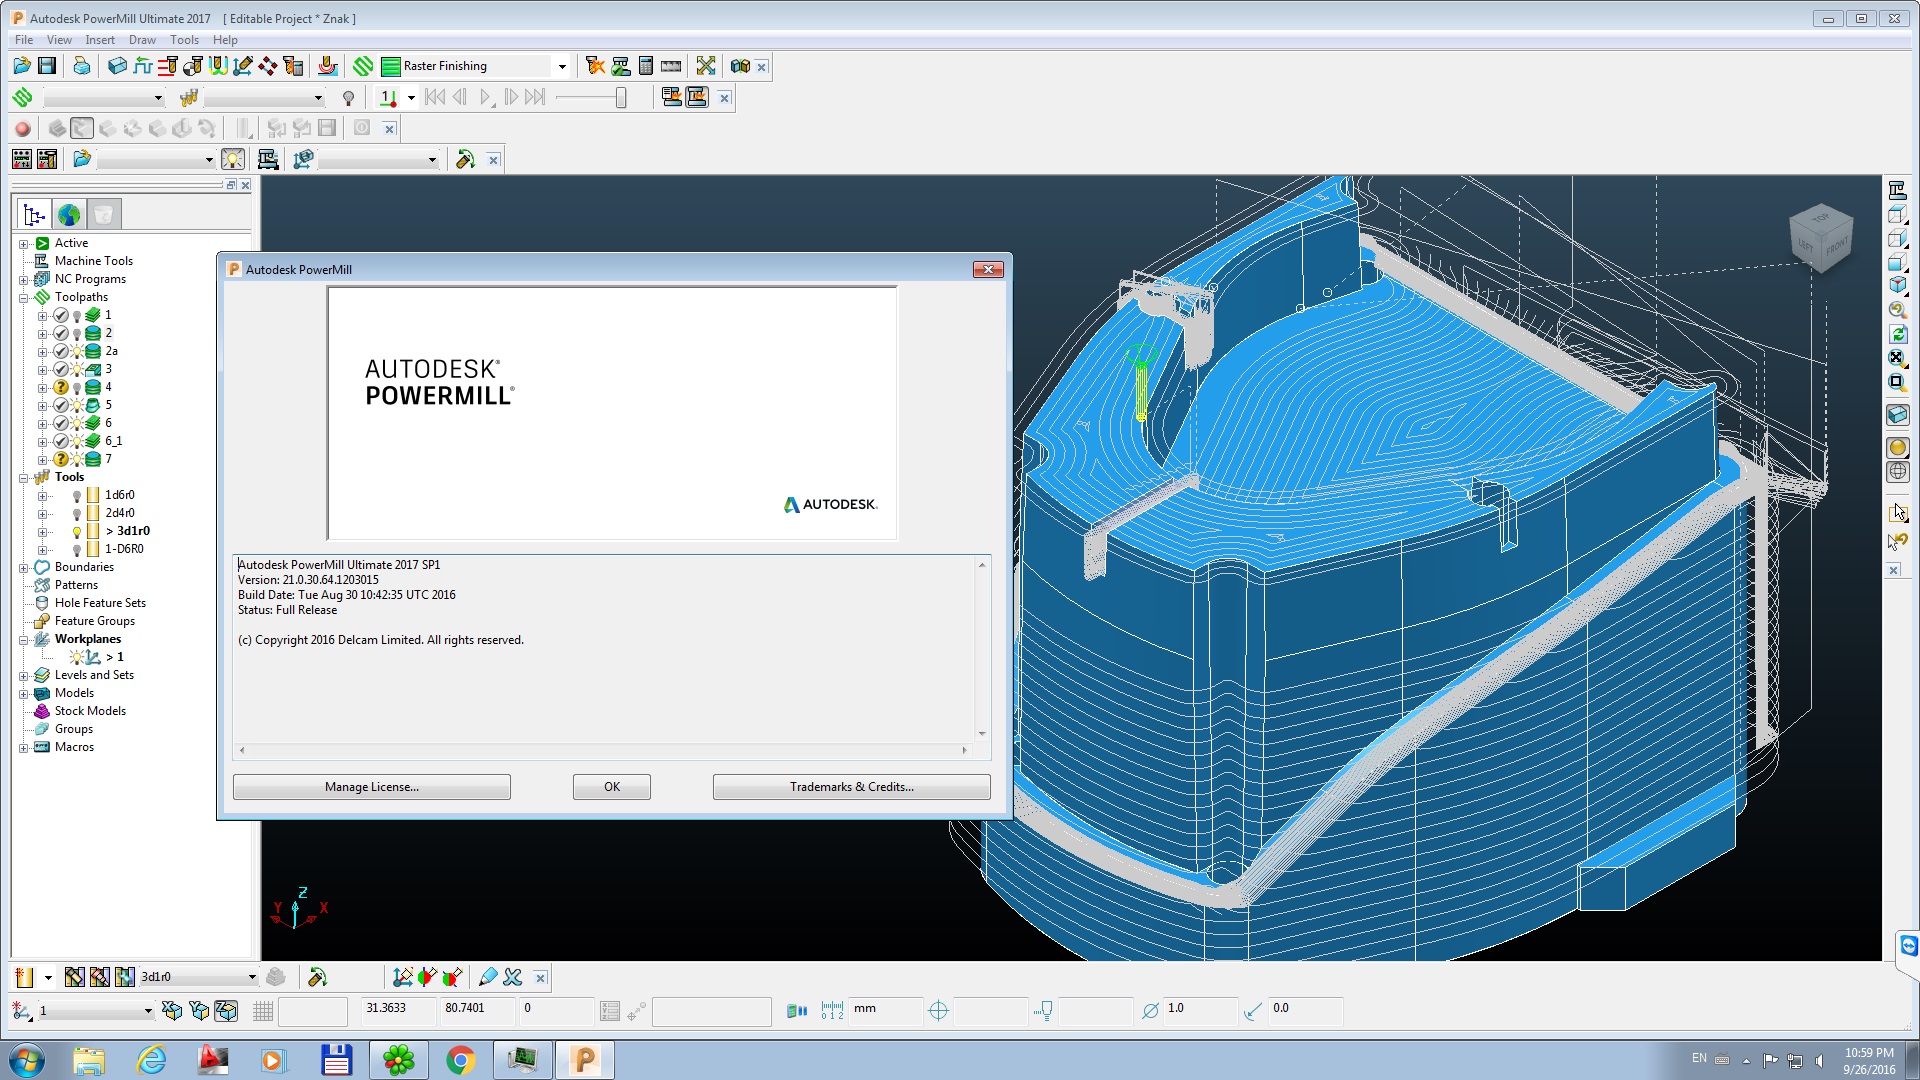This screenshot has height=1080, width=1920.
Task: Open the Insert menu
Action: tap(100, 40)
